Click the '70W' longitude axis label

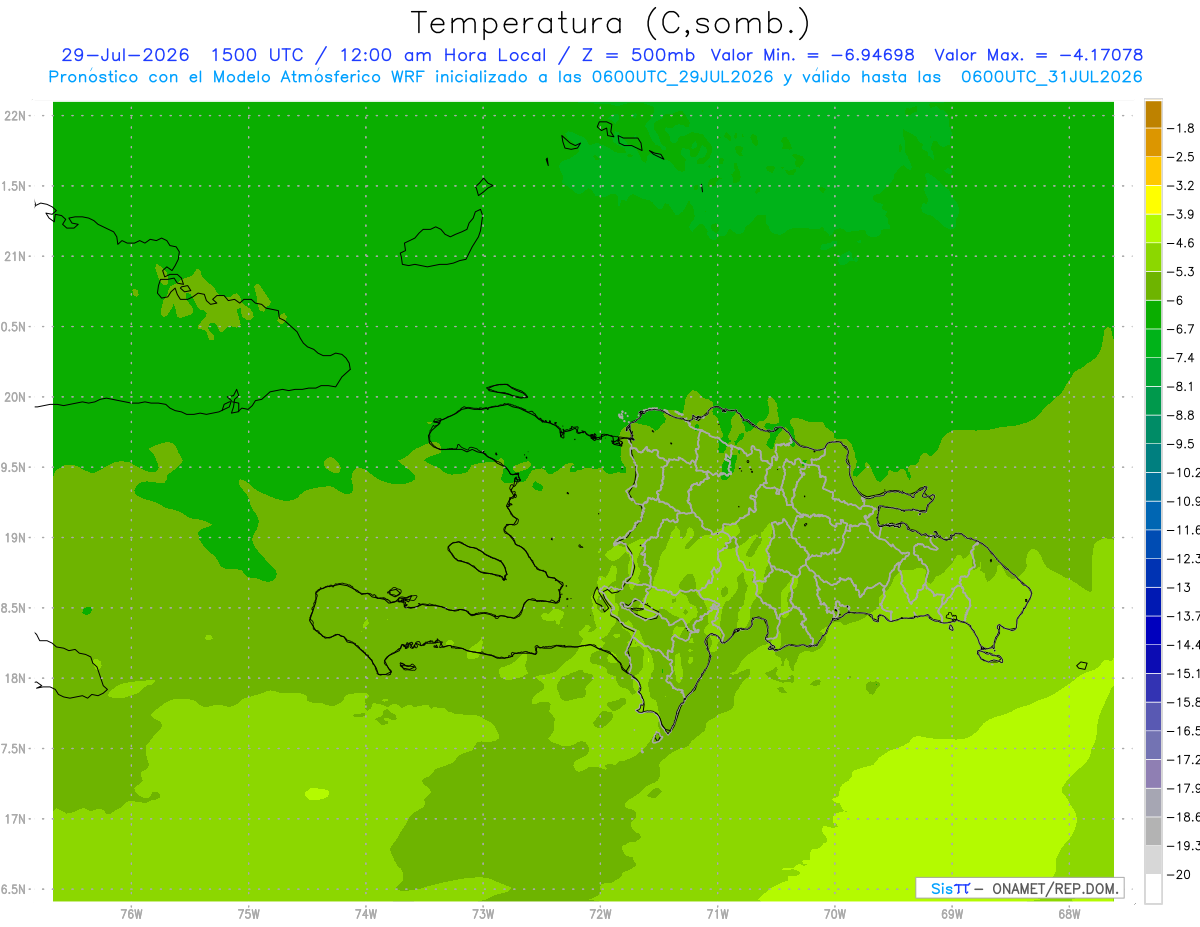835,914
